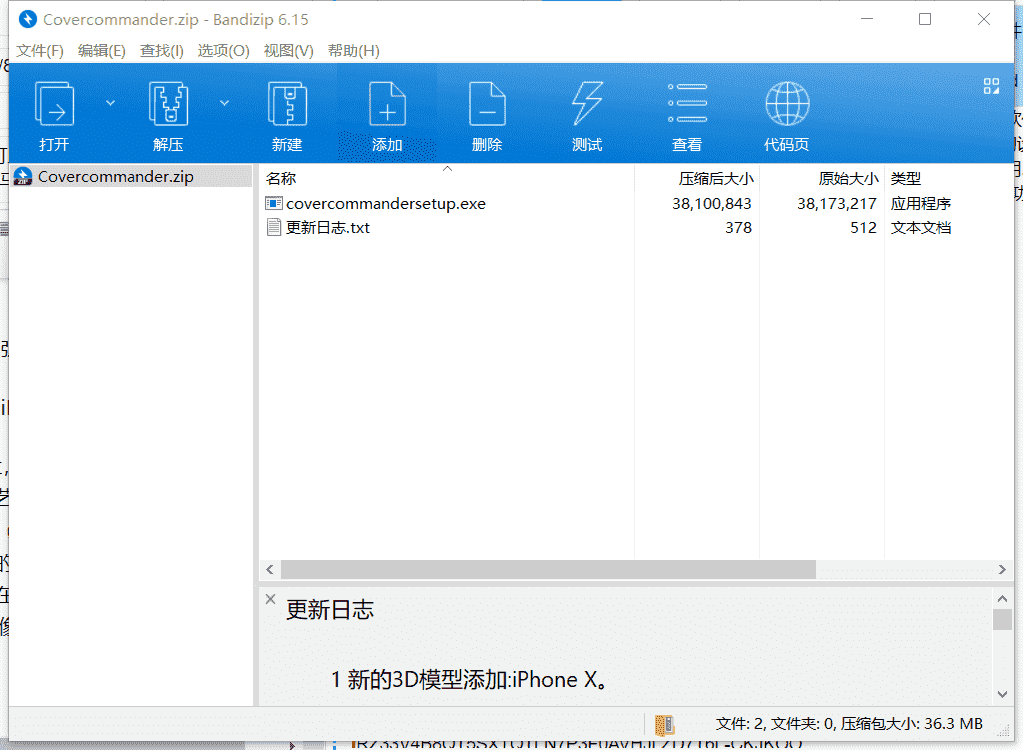Select the 更新日志.txt file row

click(637, 228)
